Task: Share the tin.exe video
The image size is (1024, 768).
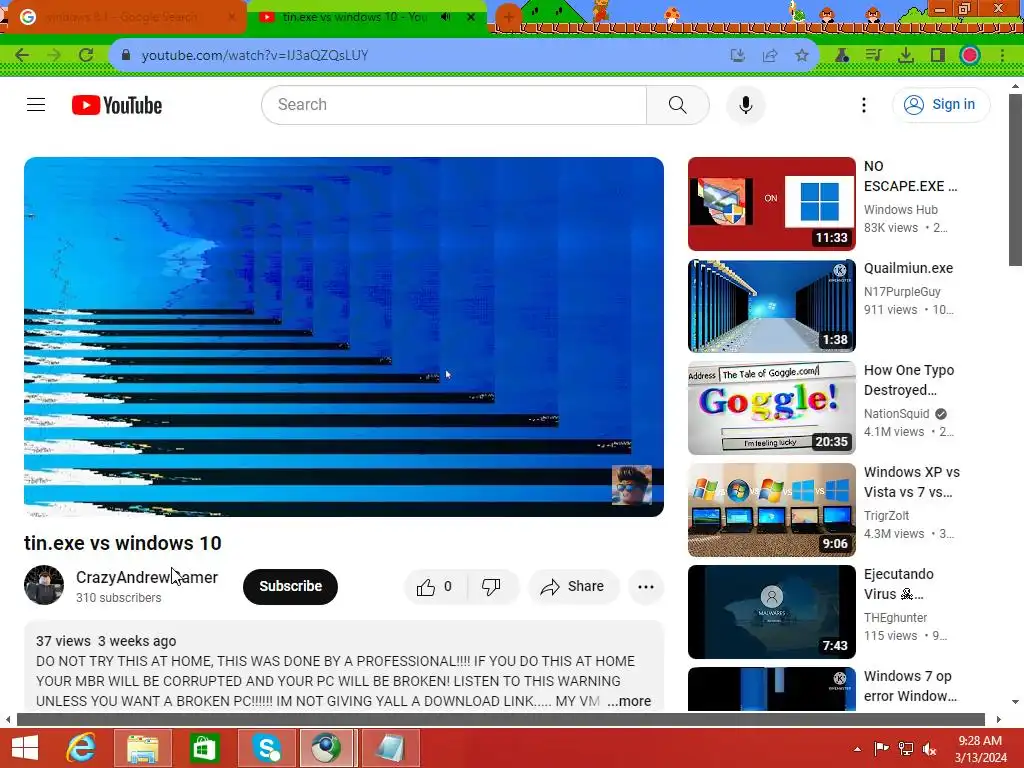Action: tap(572, 586)
